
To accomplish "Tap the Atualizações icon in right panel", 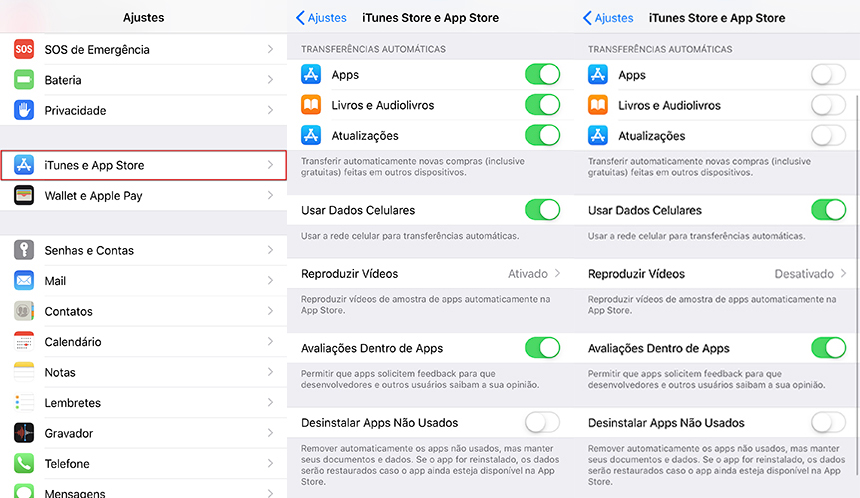I will pos(598,135).
